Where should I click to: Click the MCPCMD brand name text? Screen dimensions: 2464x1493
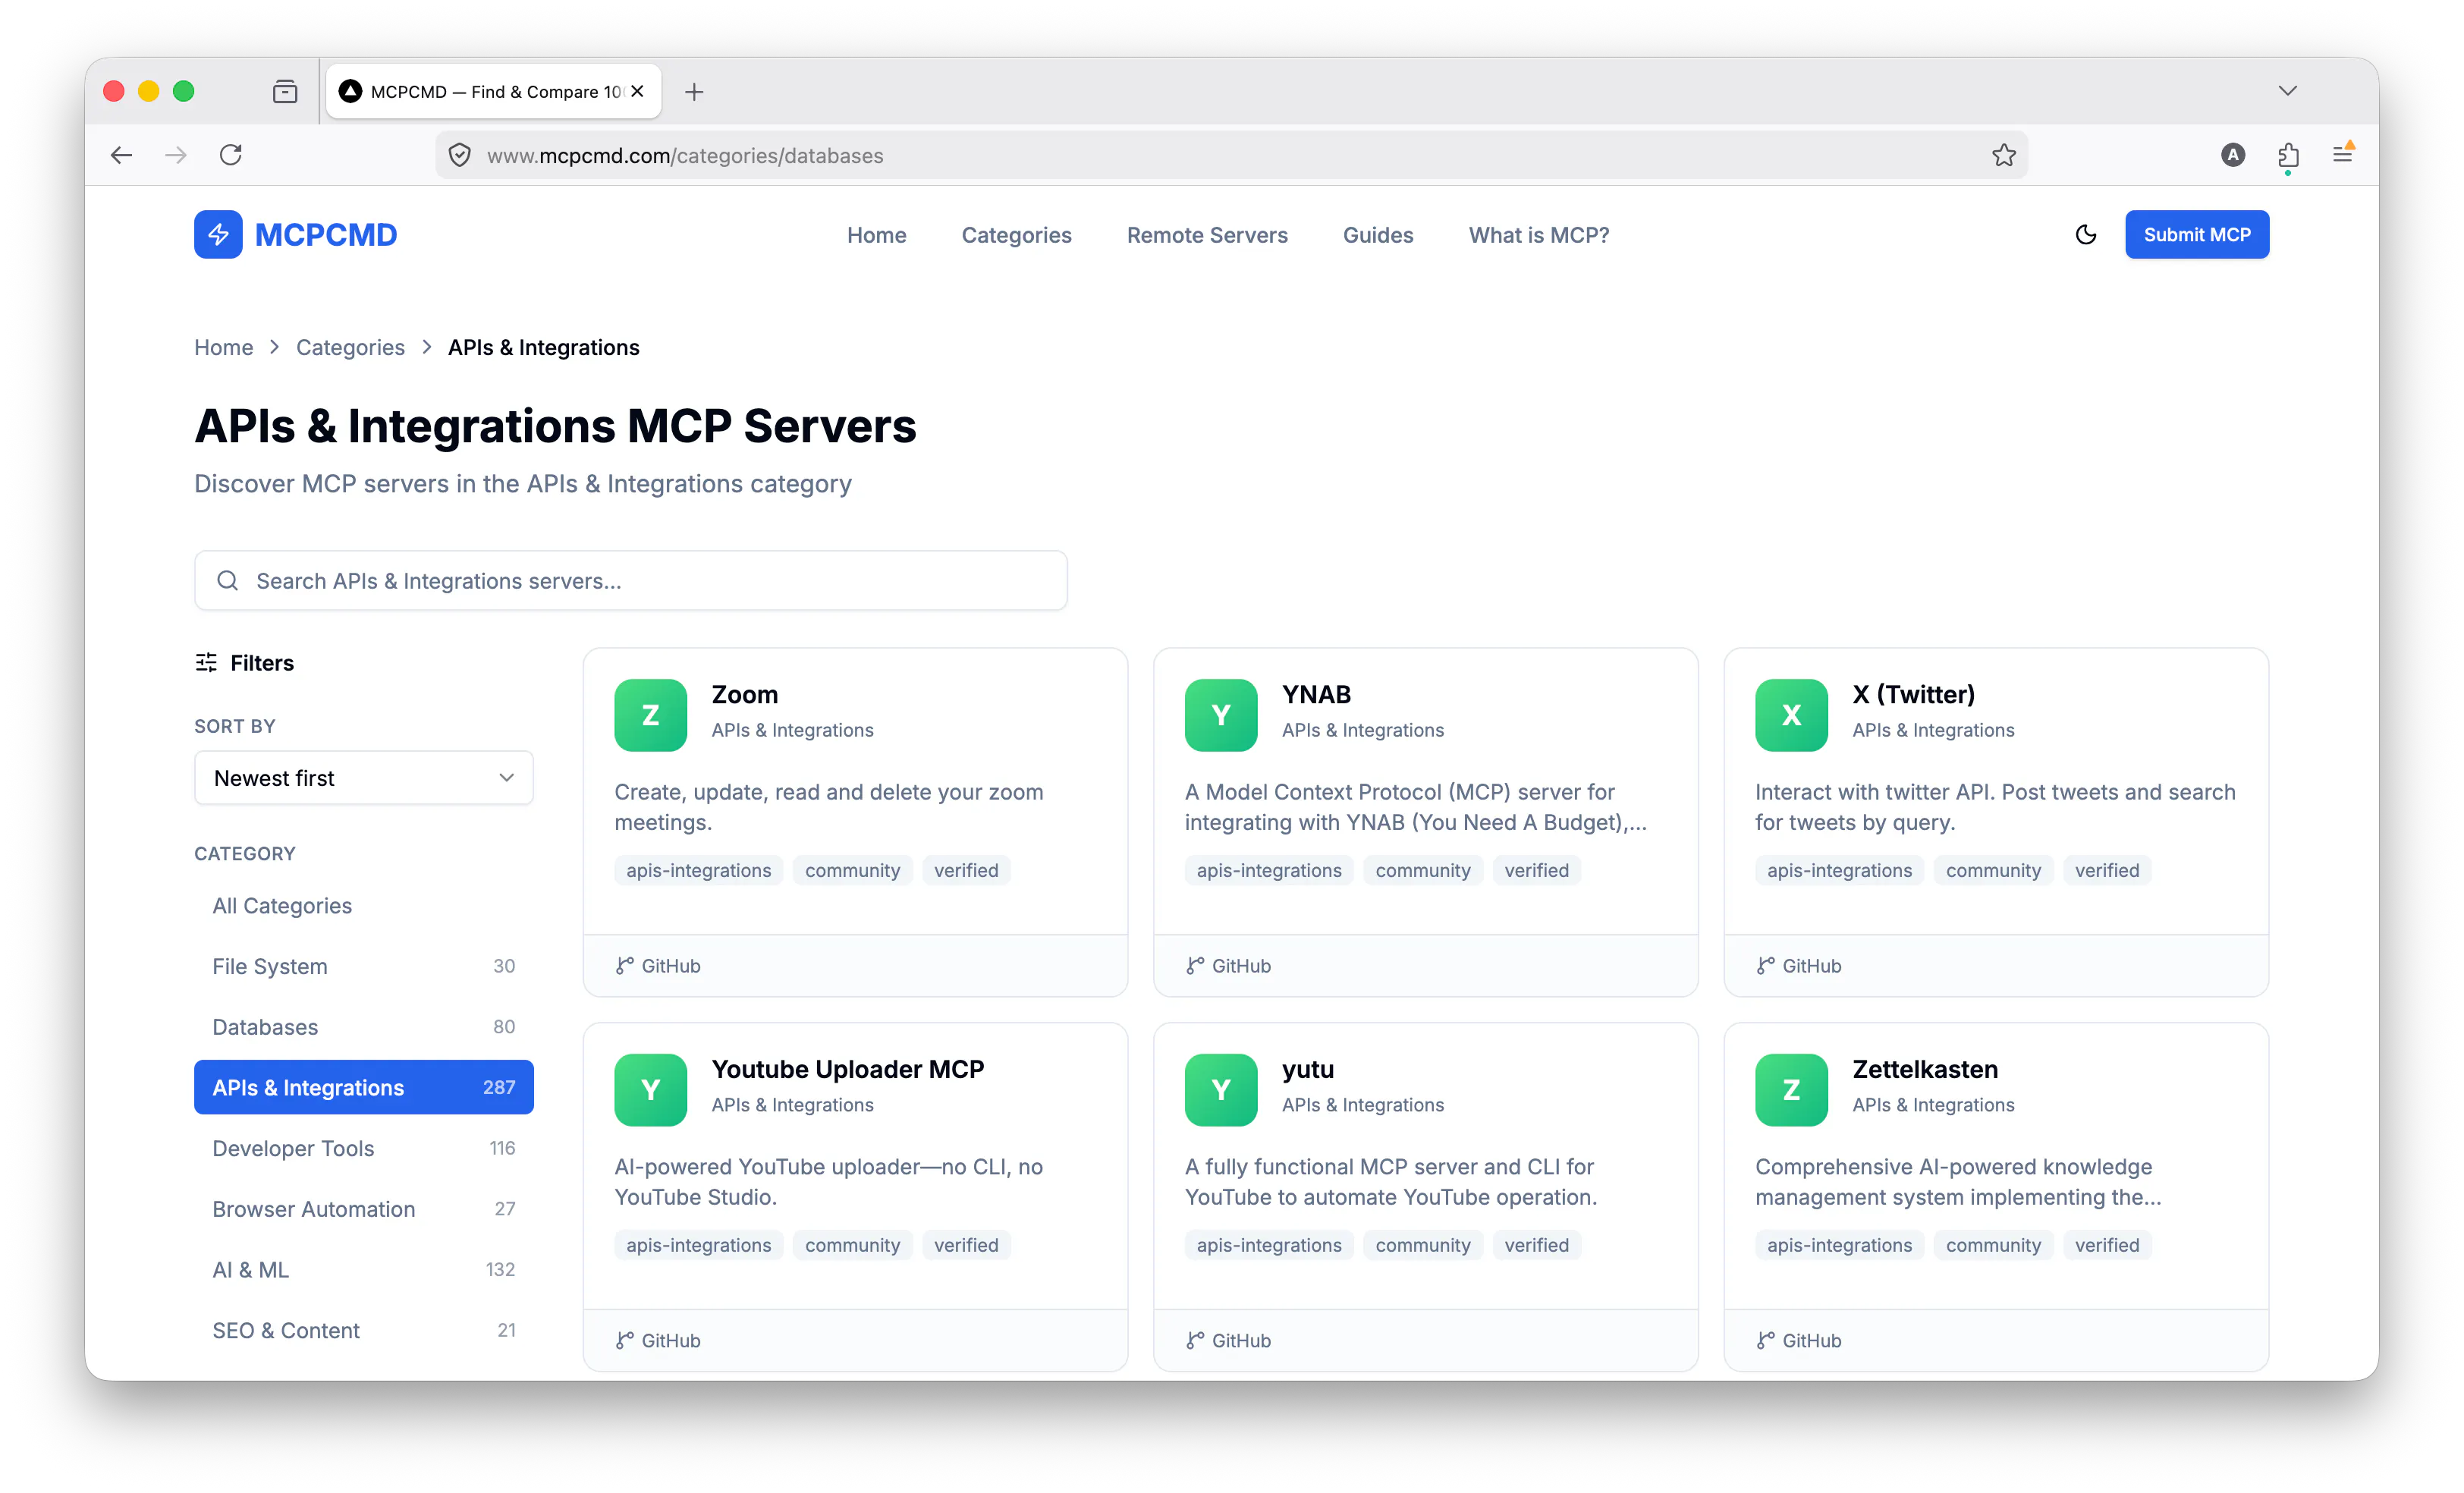[x=326, y=235]
